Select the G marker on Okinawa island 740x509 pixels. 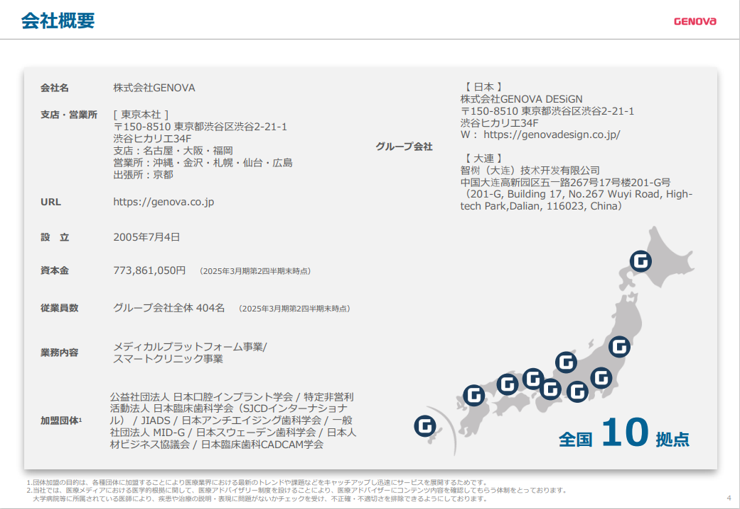(x=425, y=426)
